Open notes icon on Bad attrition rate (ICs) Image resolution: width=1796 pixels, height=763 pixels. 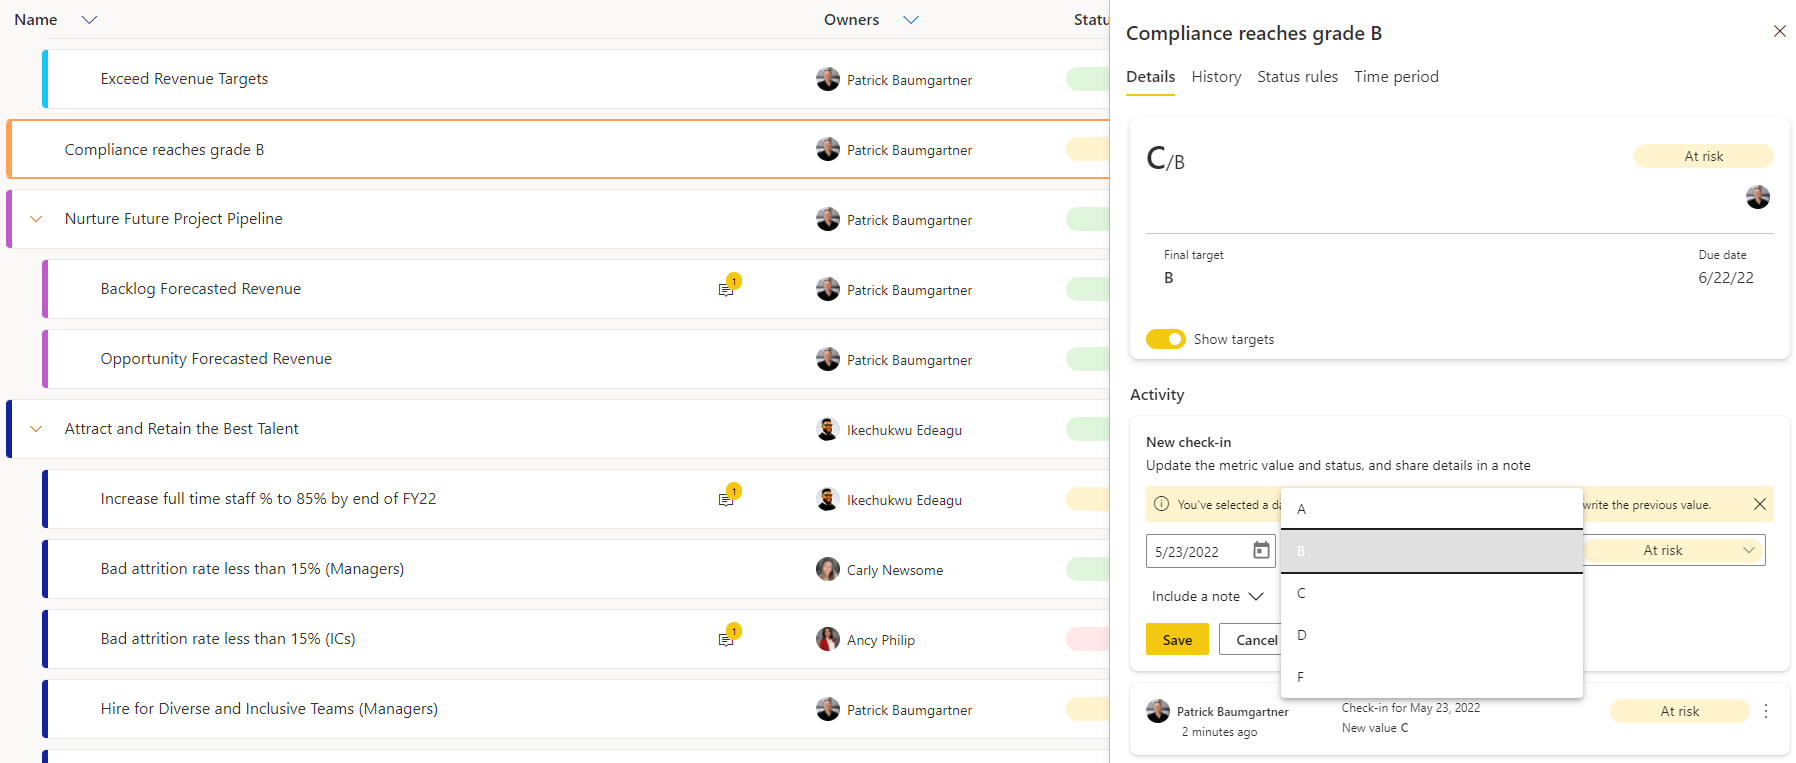tap(727, 638)
